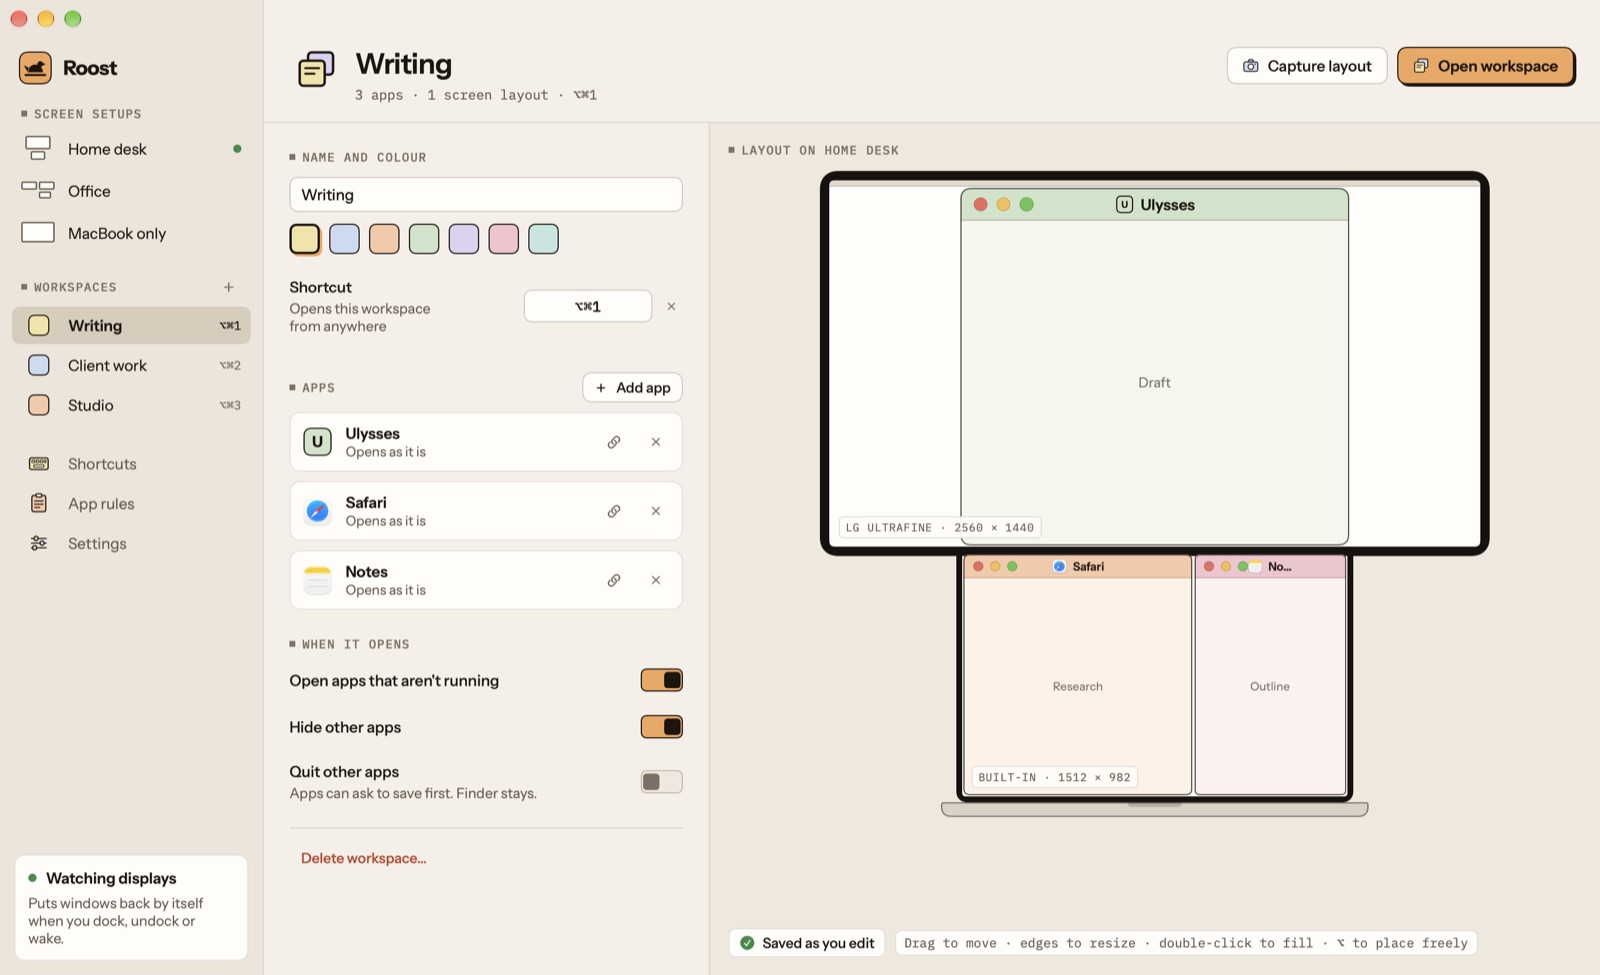Choose the orange colour swatch
Image resolution: width=1600 pixels, height=975 pixels.
pyautogui.click(x=384, y=239)
